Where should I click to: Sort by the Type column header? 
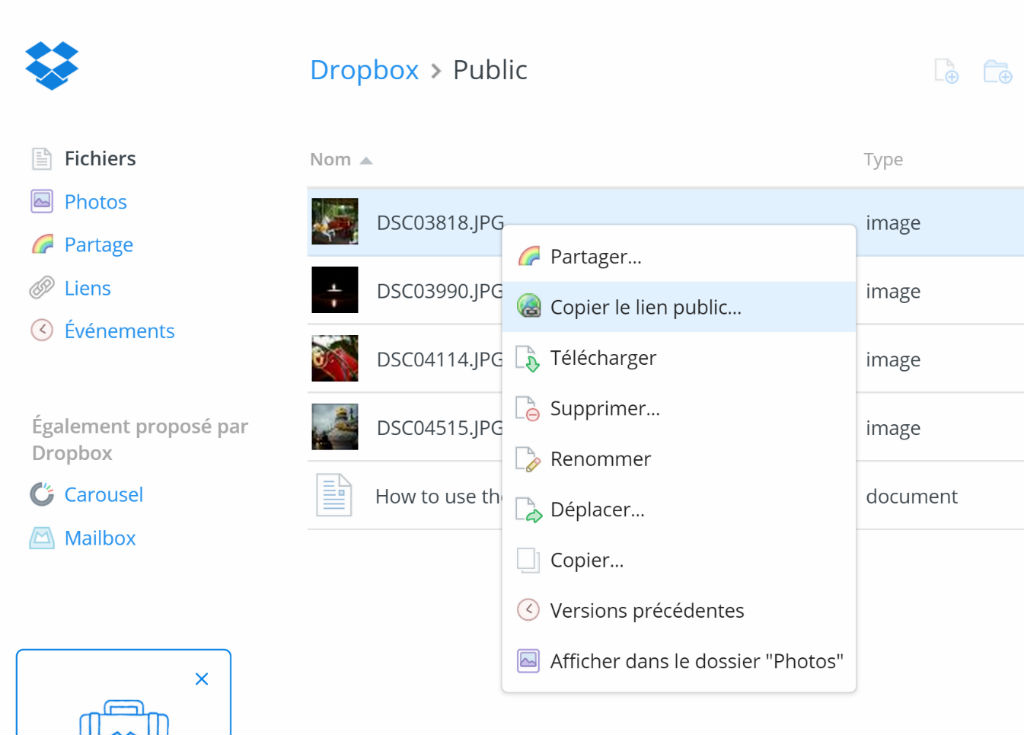(884, 160)
